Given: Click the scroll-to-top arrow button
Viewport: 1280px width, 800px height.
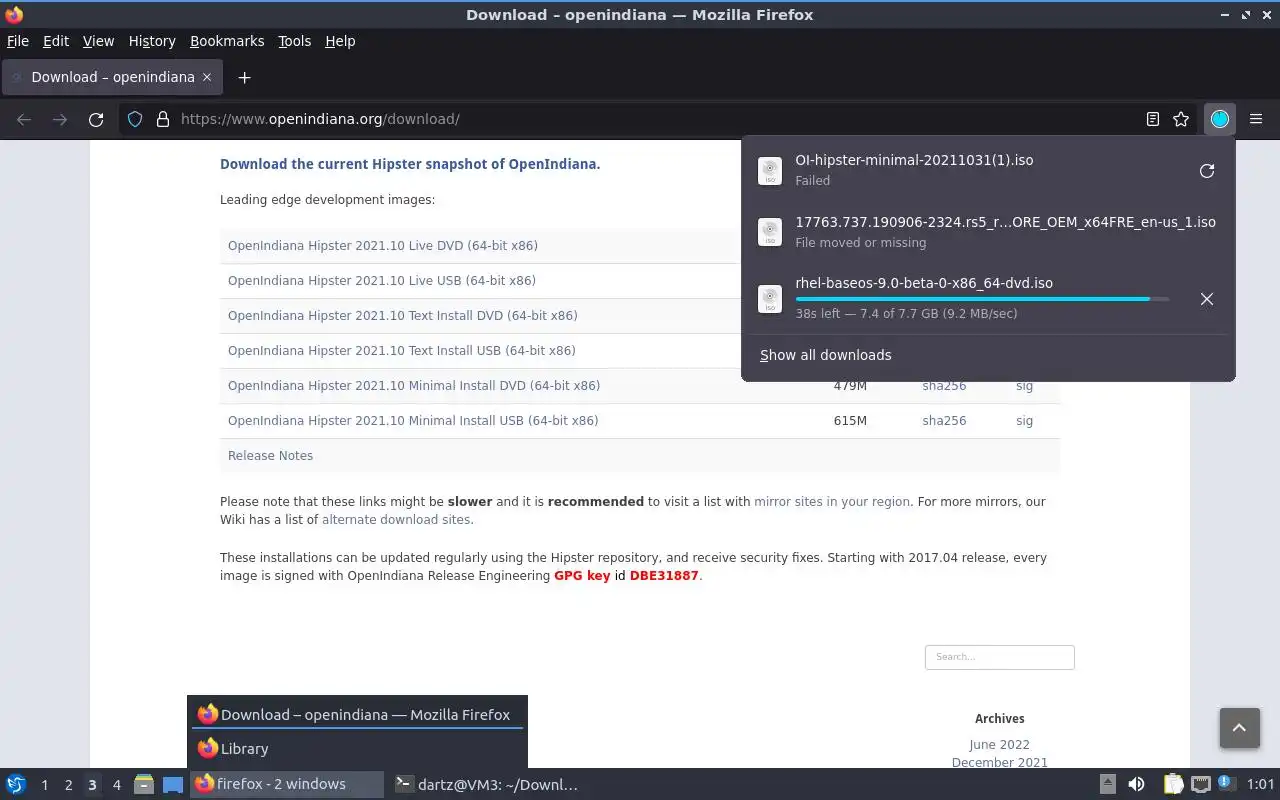Looking at the screenshot, I should (1239, 728).
